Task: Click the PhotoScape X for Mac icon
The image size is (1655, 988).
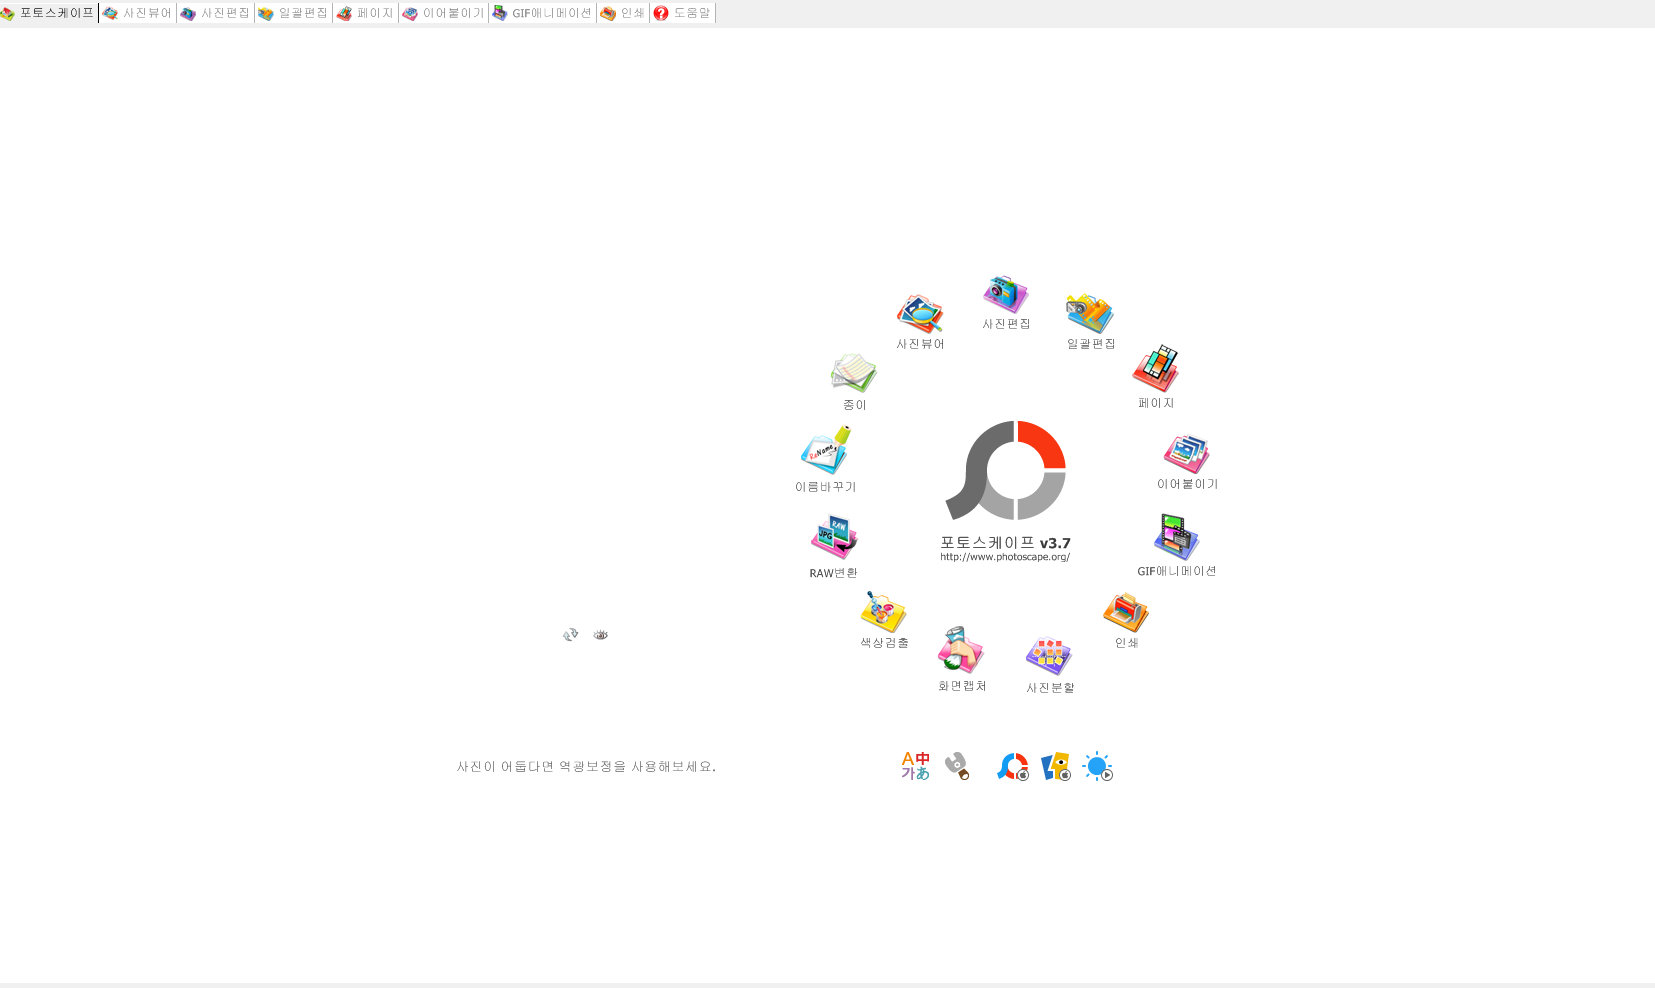Action: point(1013,767)
